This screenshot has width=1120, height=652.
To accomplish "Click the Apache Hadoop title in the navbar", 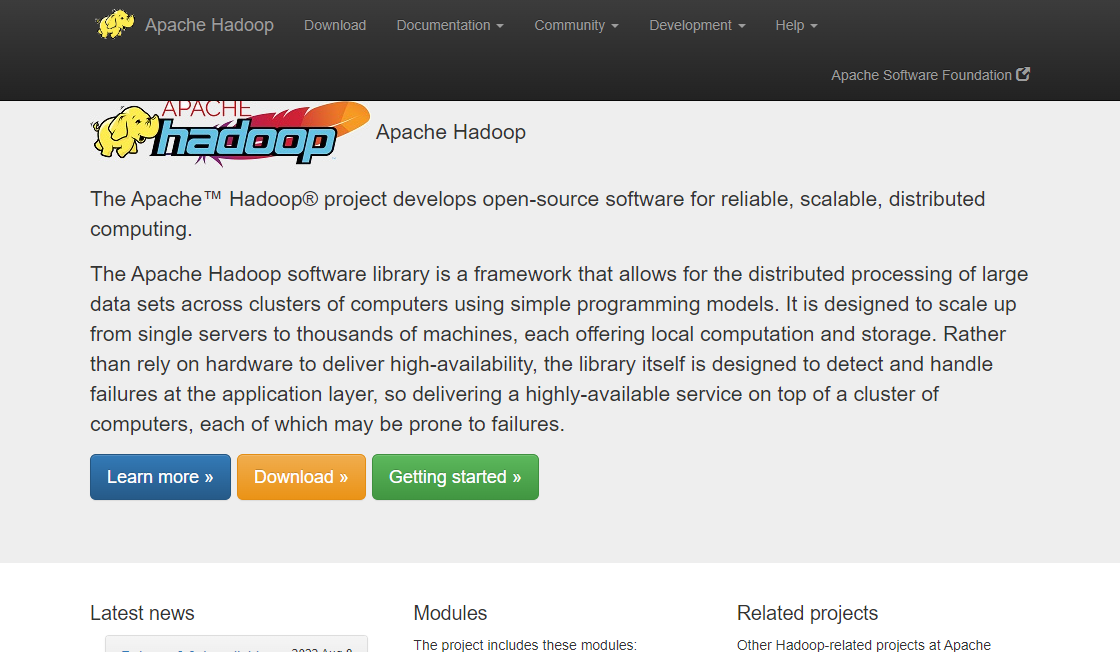I will point(209,25).
